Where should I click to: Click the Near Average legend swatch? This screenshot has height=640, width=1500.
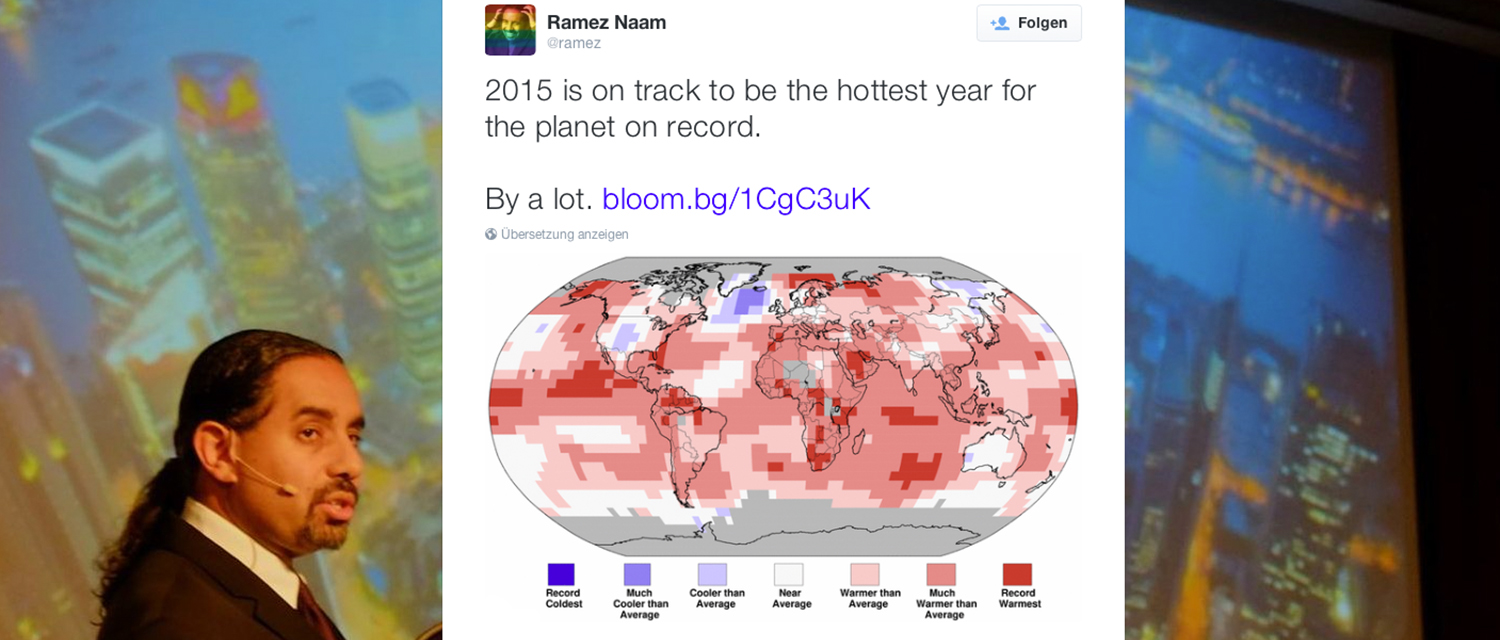pyautogui.click(x=789, y=574)
